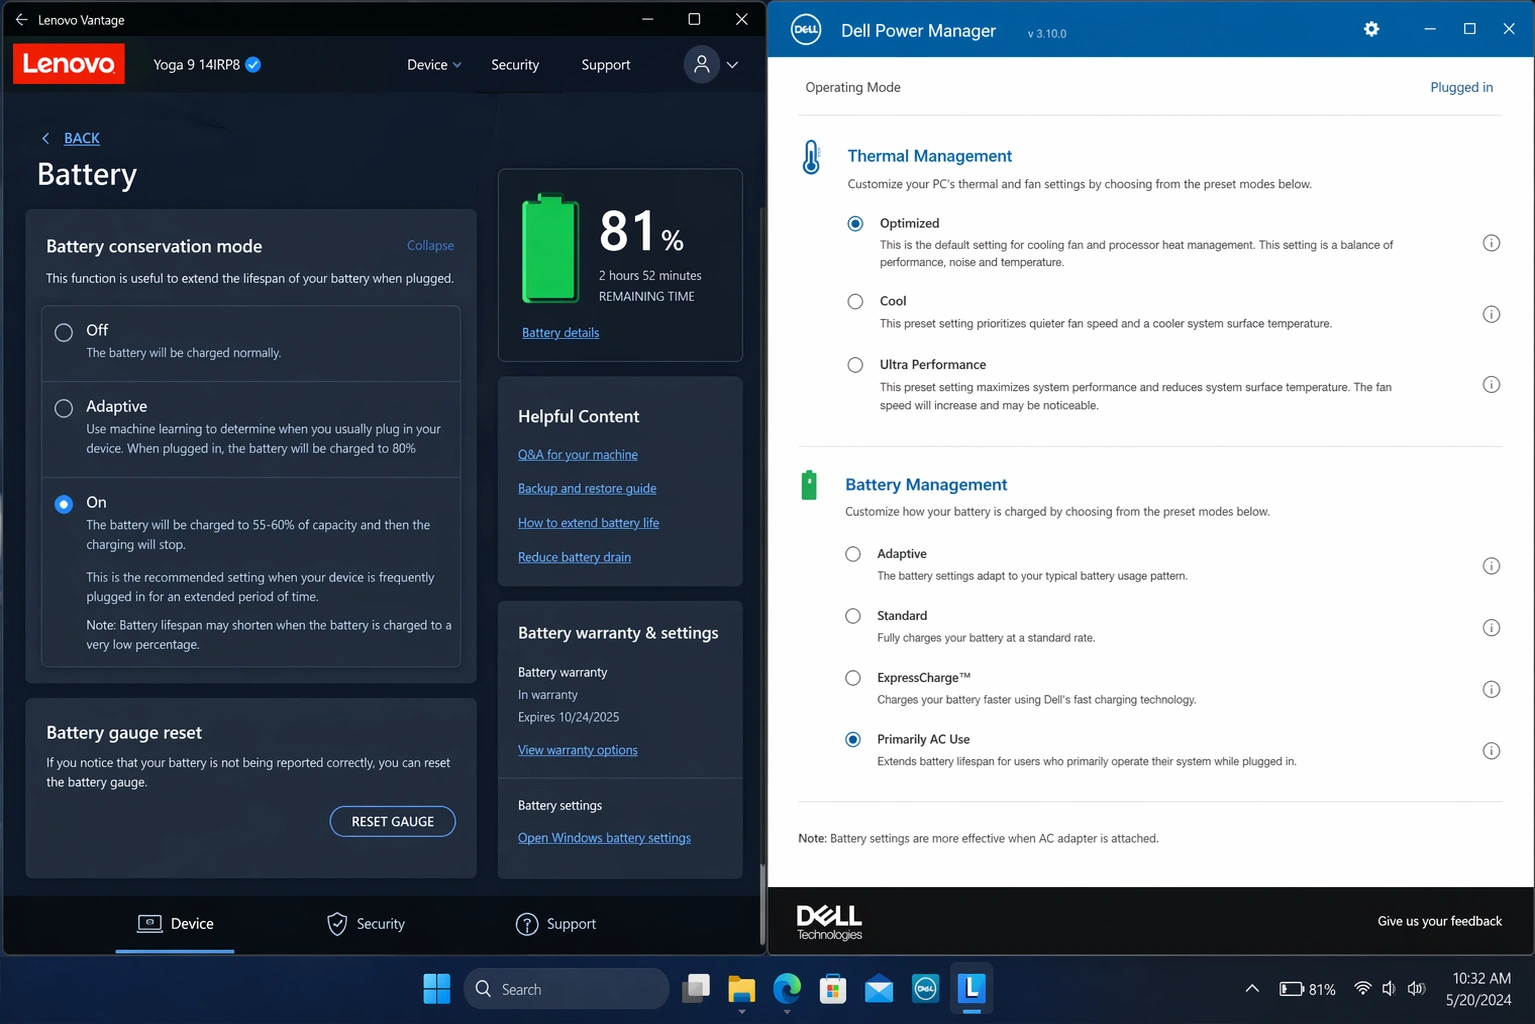Collapse the Battery conservation mode section

pos(430,246)
